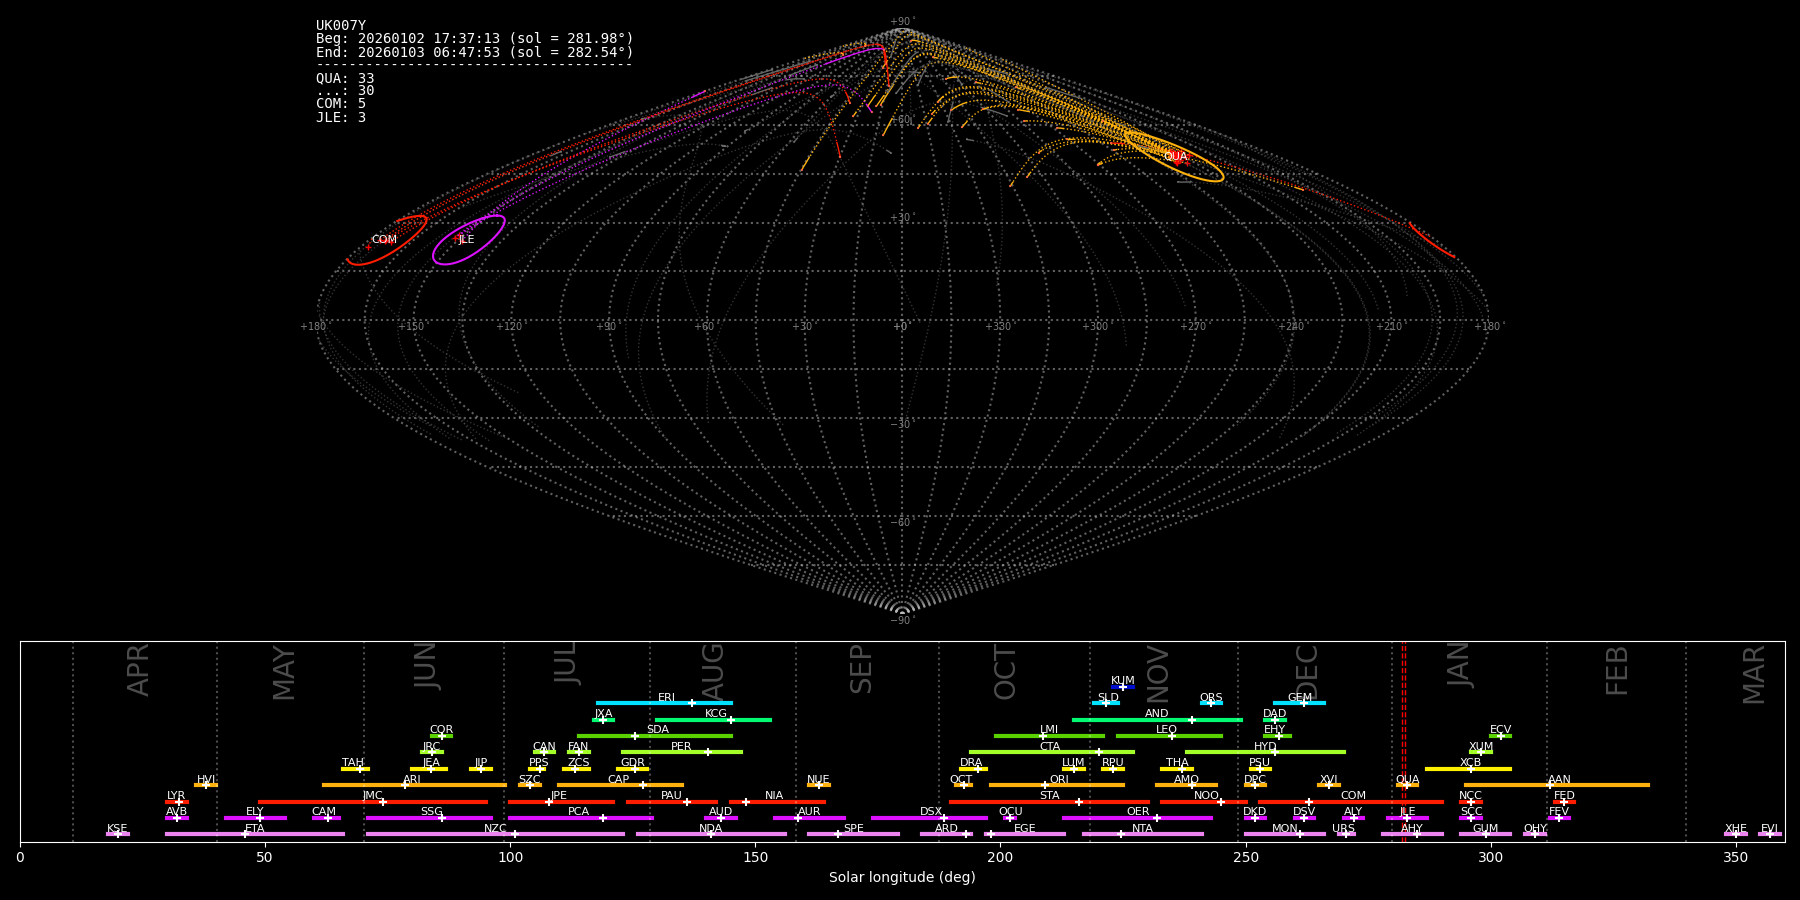Viewport: 1800px width, 900px height.
Task: Click the JLE label inside the magenta ellipse
Action: point(466,240)
